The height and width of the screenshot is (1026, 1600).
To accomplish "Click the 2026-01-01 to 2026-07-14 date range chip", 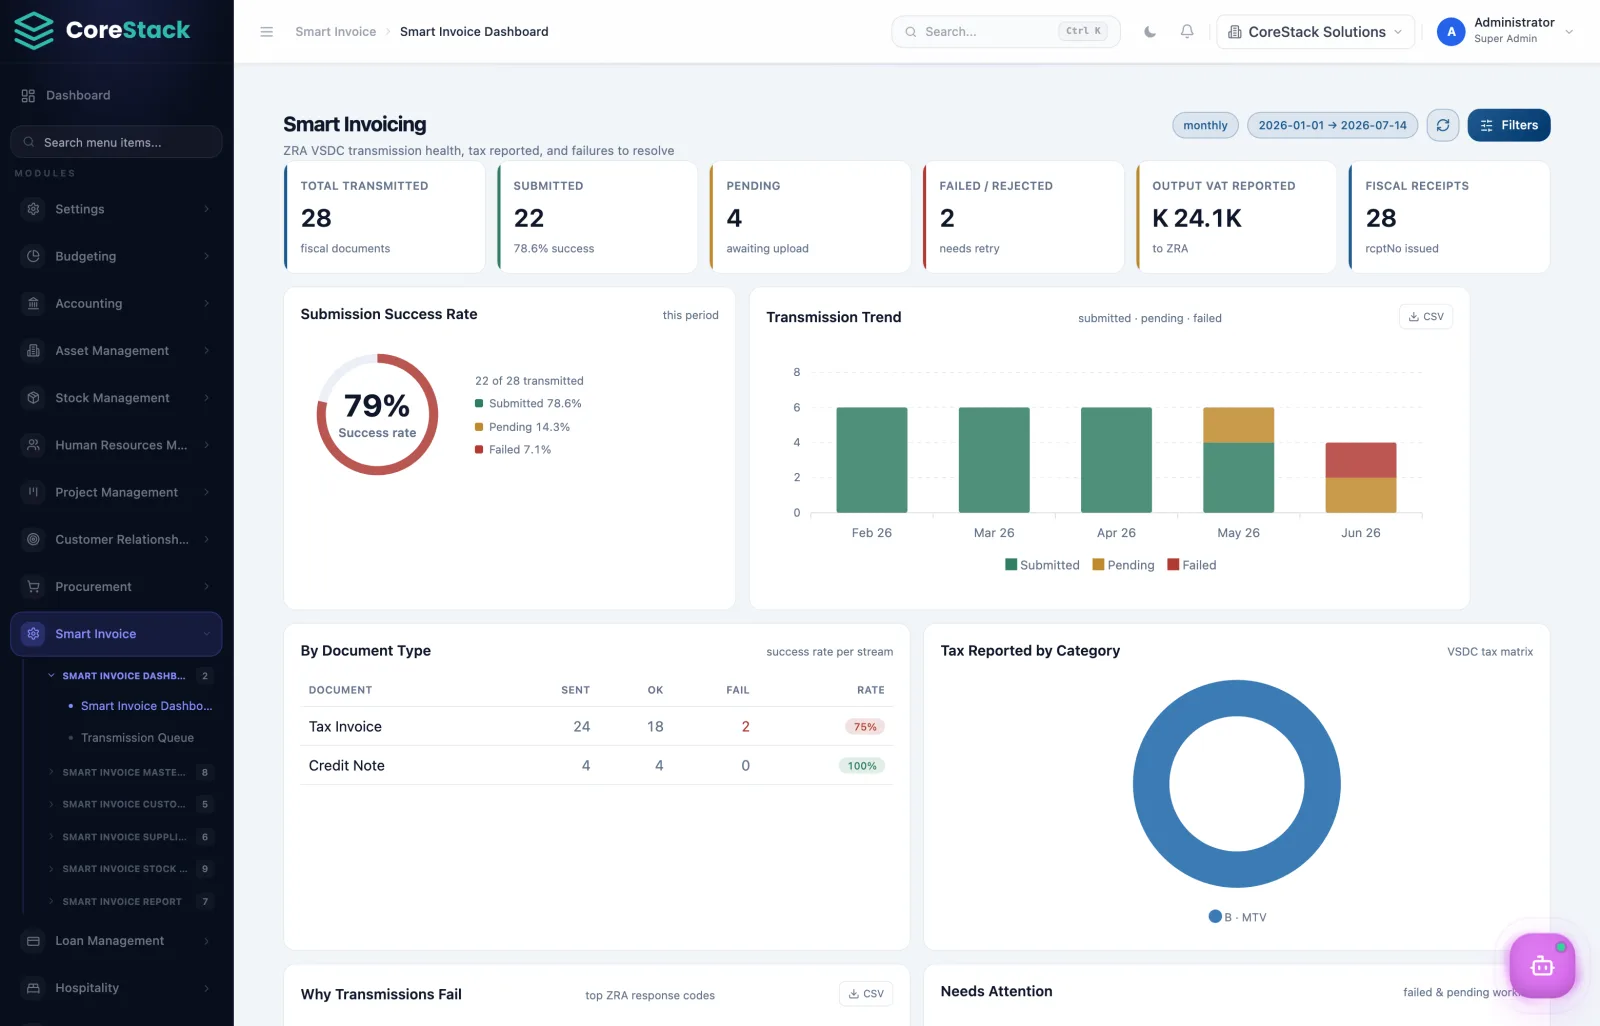I will click(1332, 125).
